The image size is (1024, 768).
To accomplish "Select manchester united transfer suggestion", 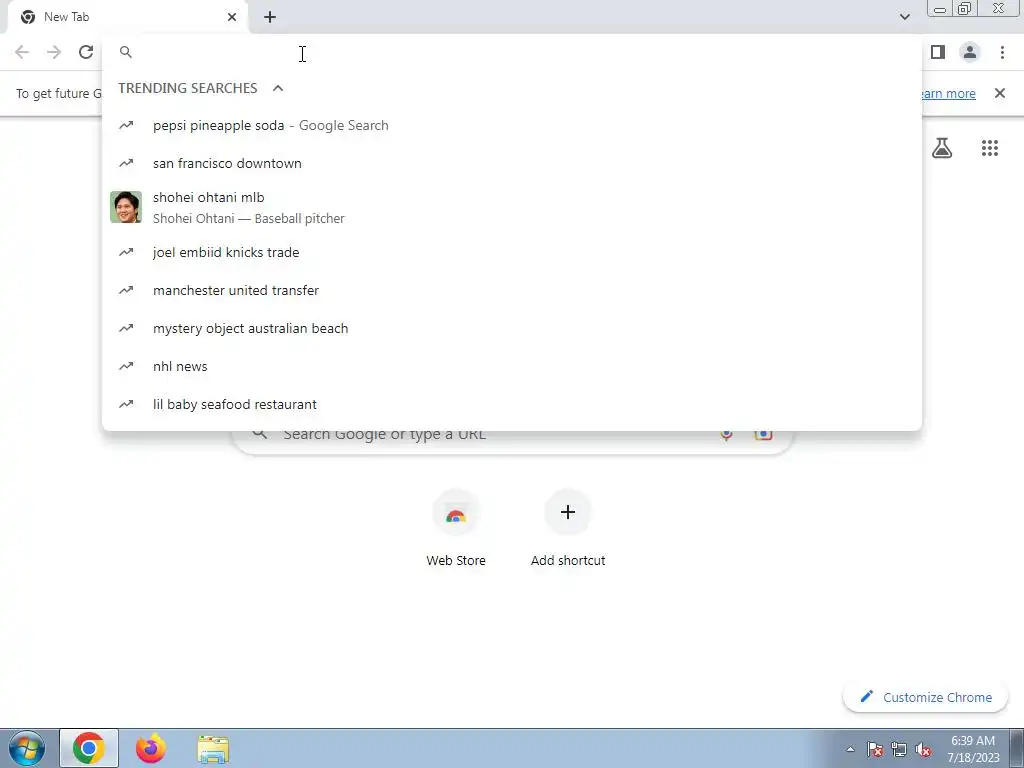I will click(512, 290).
